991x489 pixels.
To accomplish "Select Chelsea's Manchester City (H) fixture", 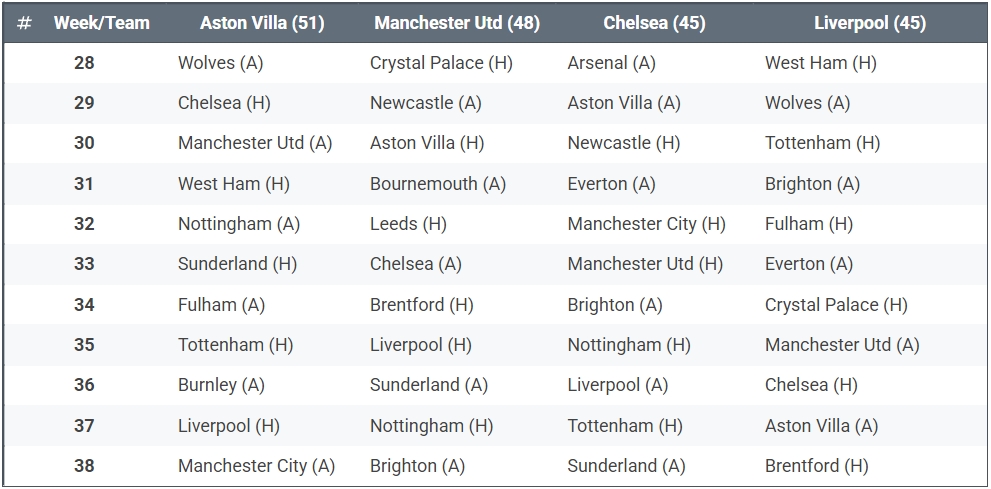I will coord(646,224).
